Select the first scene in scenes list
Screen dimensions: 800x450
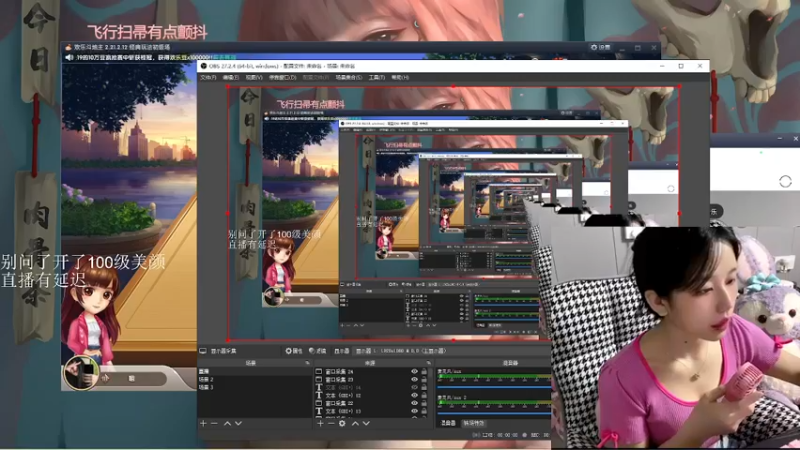tap(255, 371)
